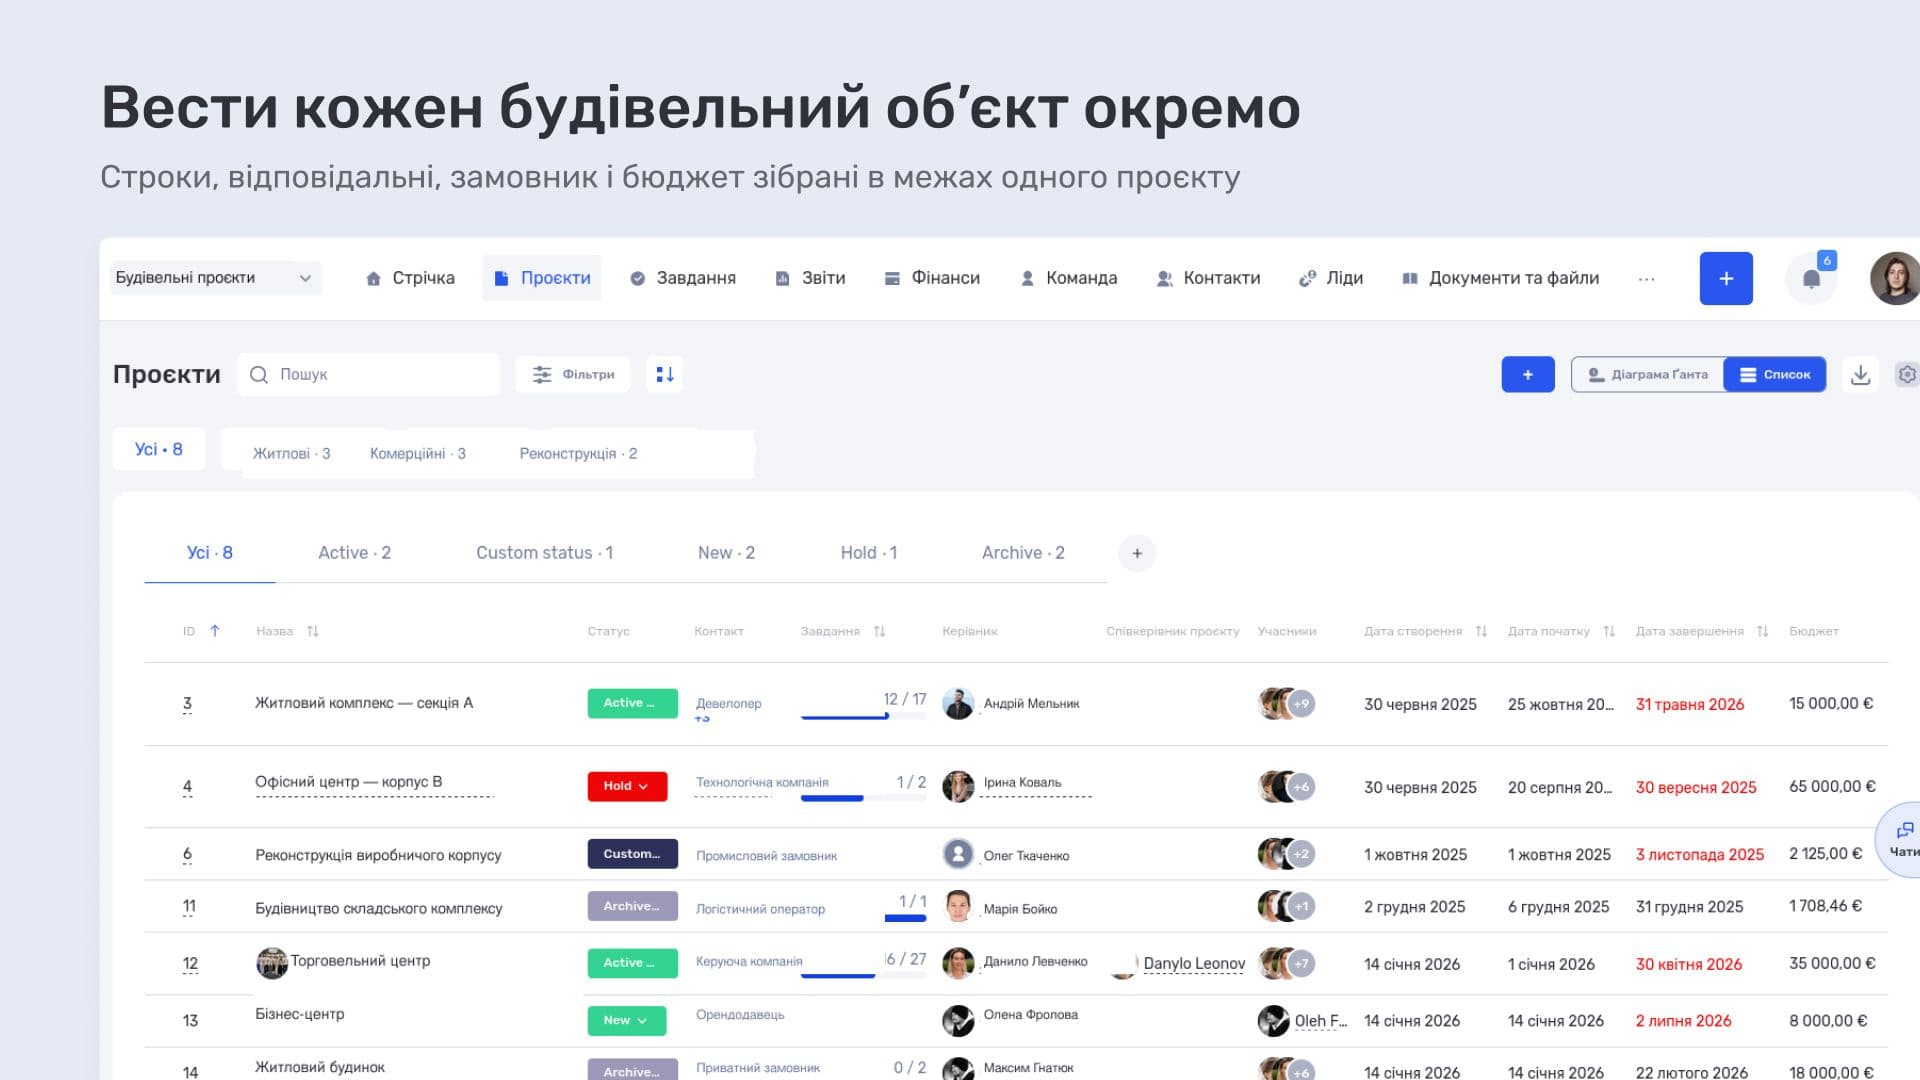Open Фінанси section
The width and height of the screenshot is (1920, 1080).
[932, 278]
